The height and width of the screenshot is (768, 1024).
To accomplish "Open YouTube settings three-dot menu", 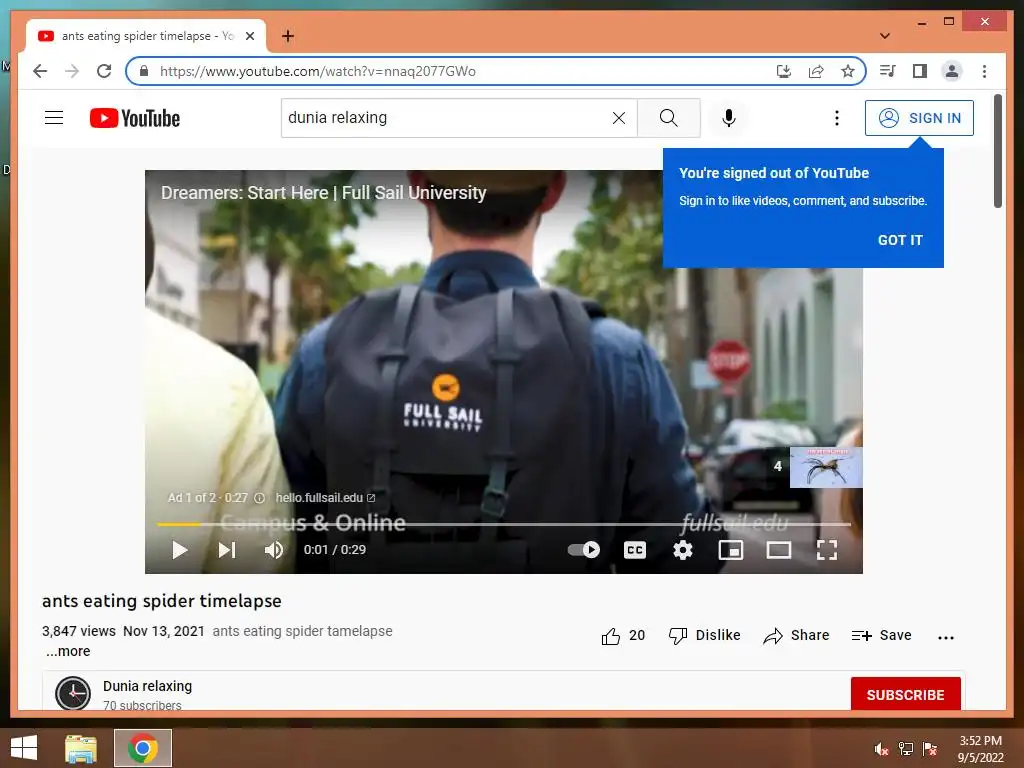I will pyautogui.click(x=837, y=118).
